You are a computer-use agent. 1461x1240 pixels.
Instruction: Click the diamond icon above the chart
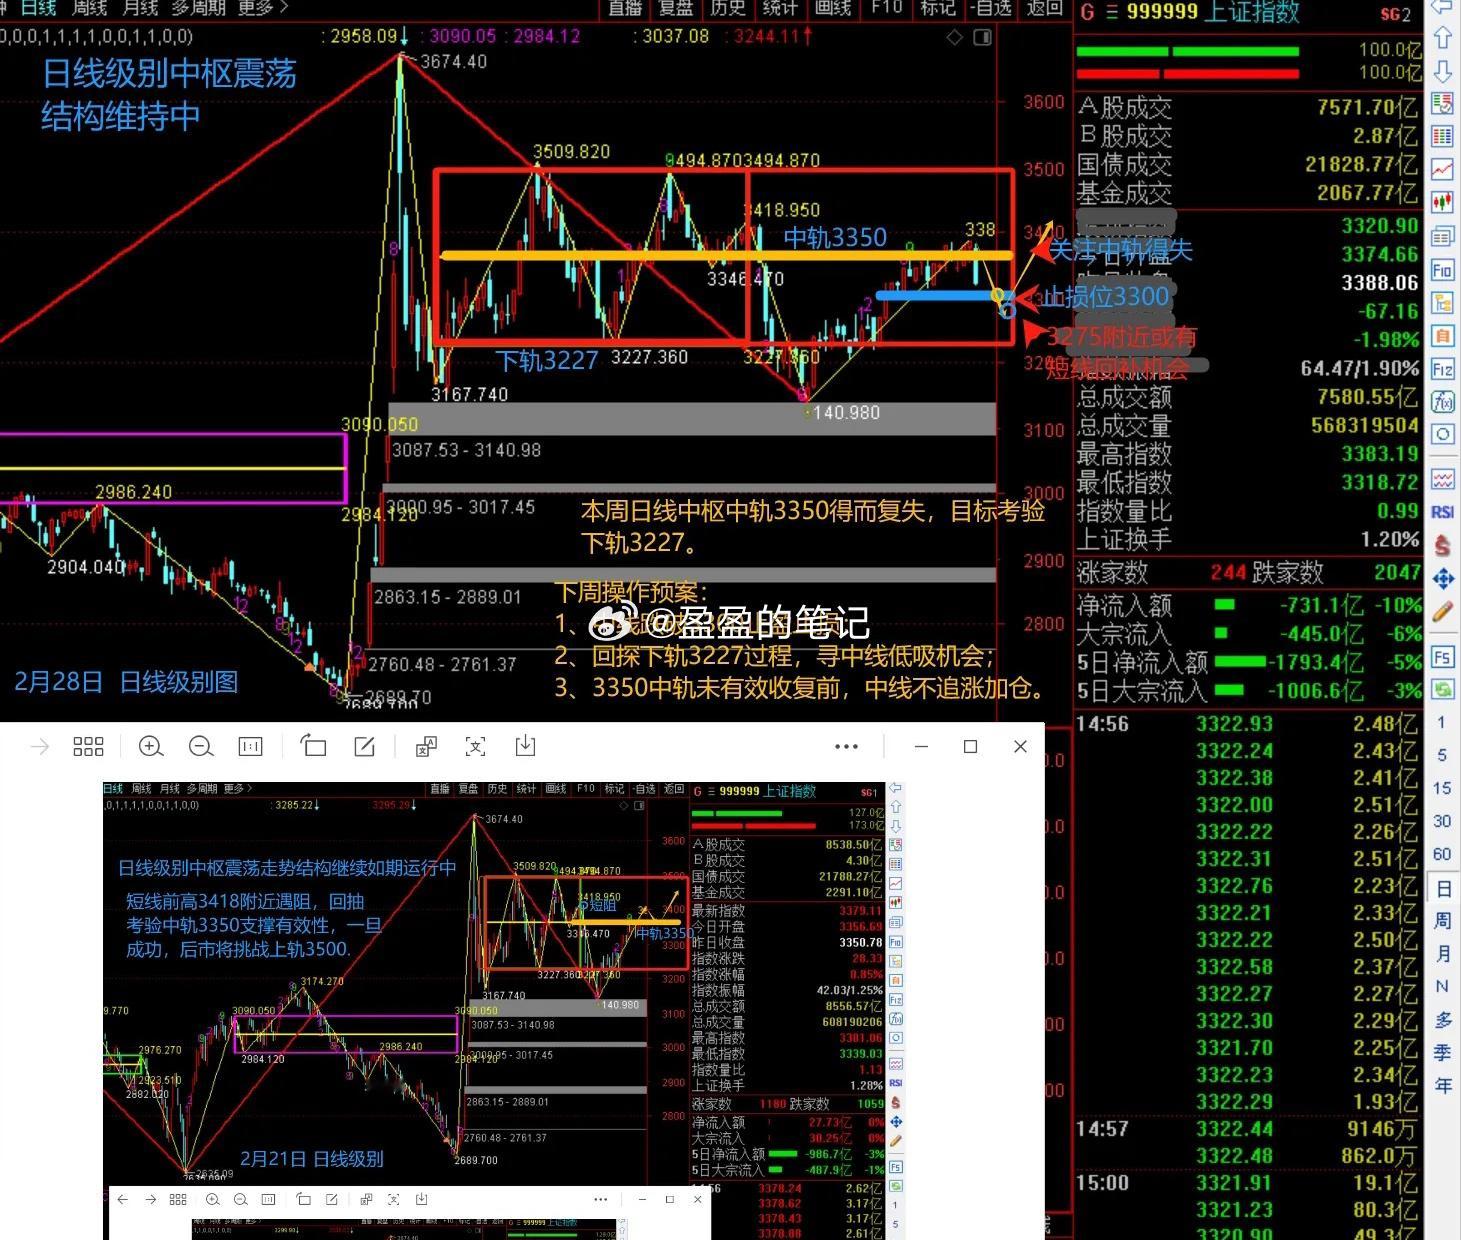tap(955, 37)
